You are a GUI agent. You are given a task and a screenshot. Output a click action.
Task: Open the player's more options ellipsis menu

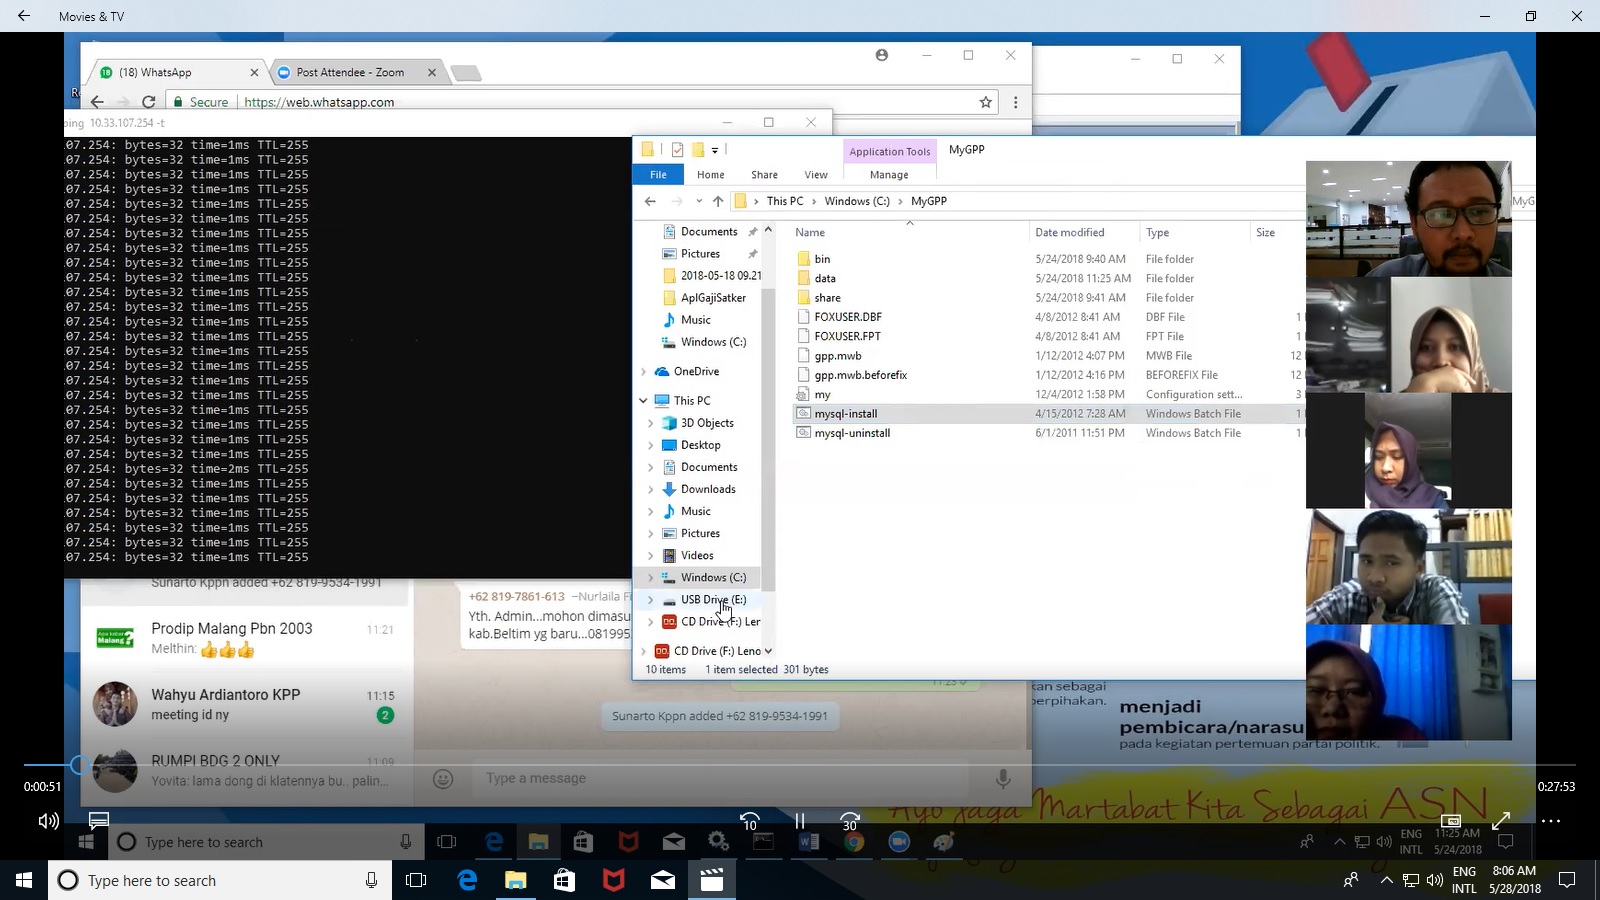(1551, 821)
